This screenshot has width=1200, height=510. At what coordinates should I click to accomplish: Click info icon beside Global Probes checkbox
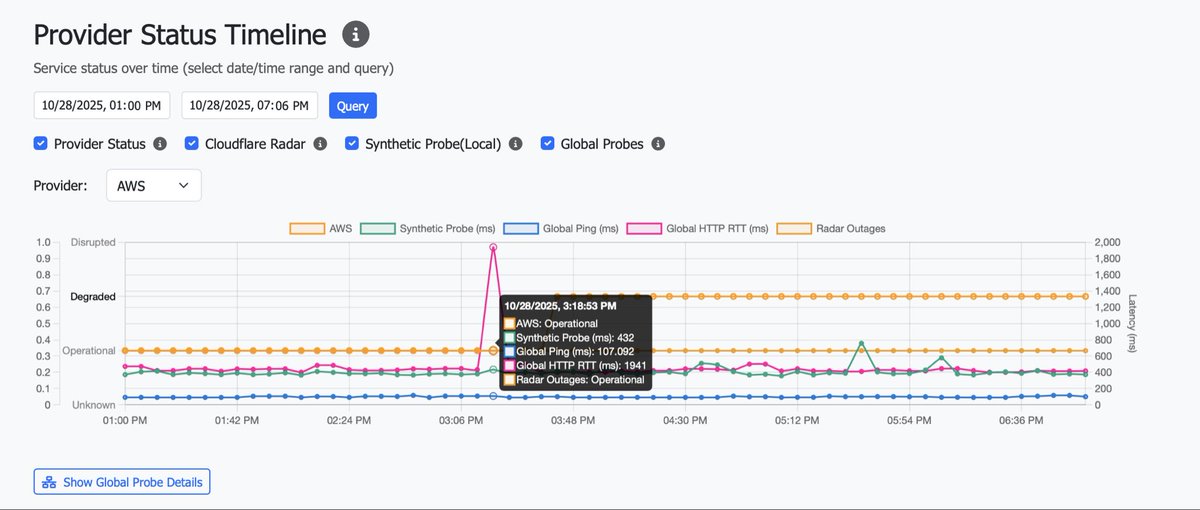[x=658, y=144]
